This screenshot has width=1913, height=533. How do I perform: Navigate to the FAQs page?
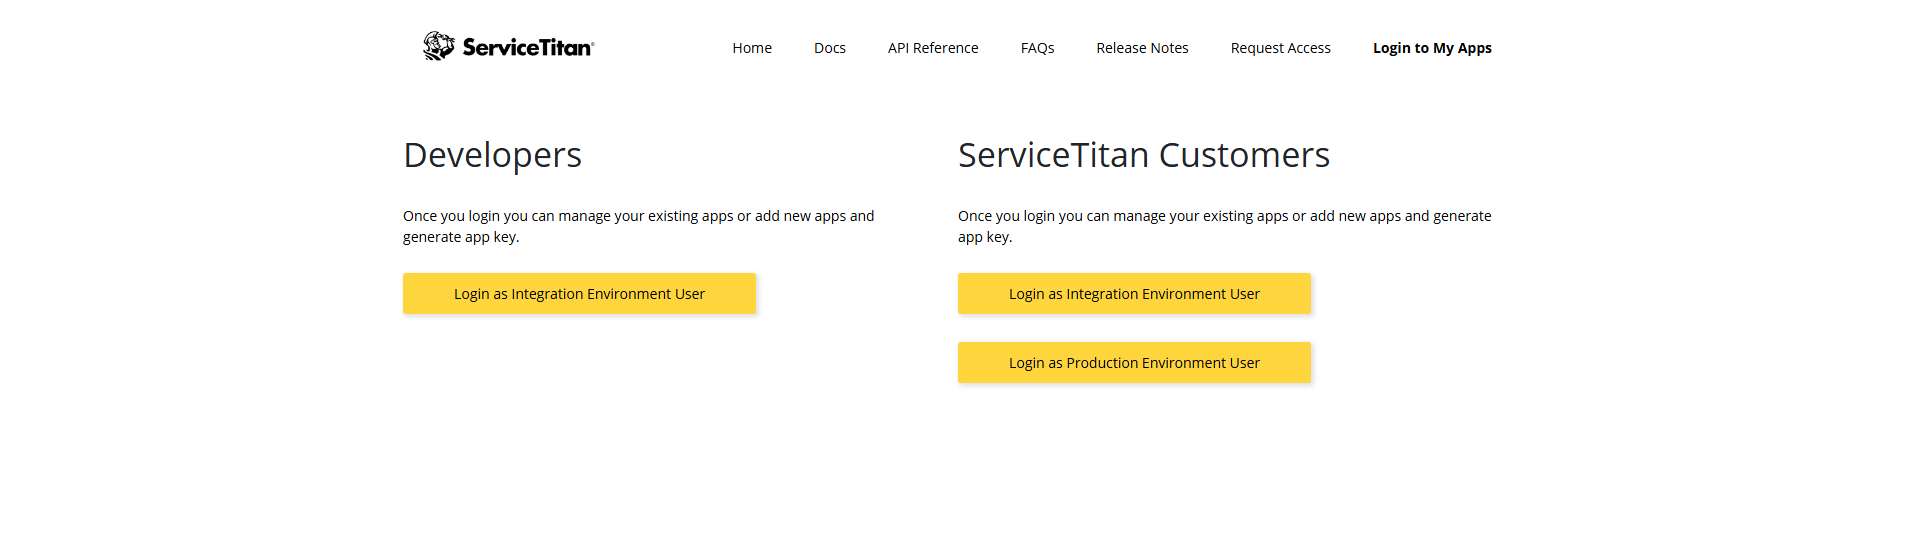pos(1037,48)
